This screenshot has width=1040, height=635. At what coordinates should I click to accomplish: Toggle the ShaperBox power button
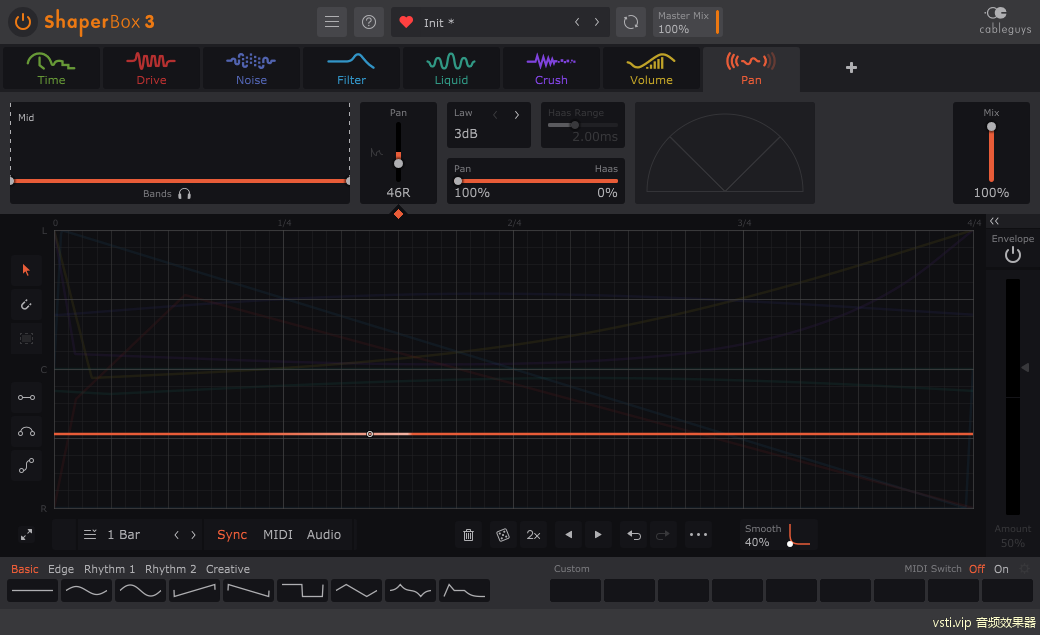pyautogui.click(x=23, y=22)
